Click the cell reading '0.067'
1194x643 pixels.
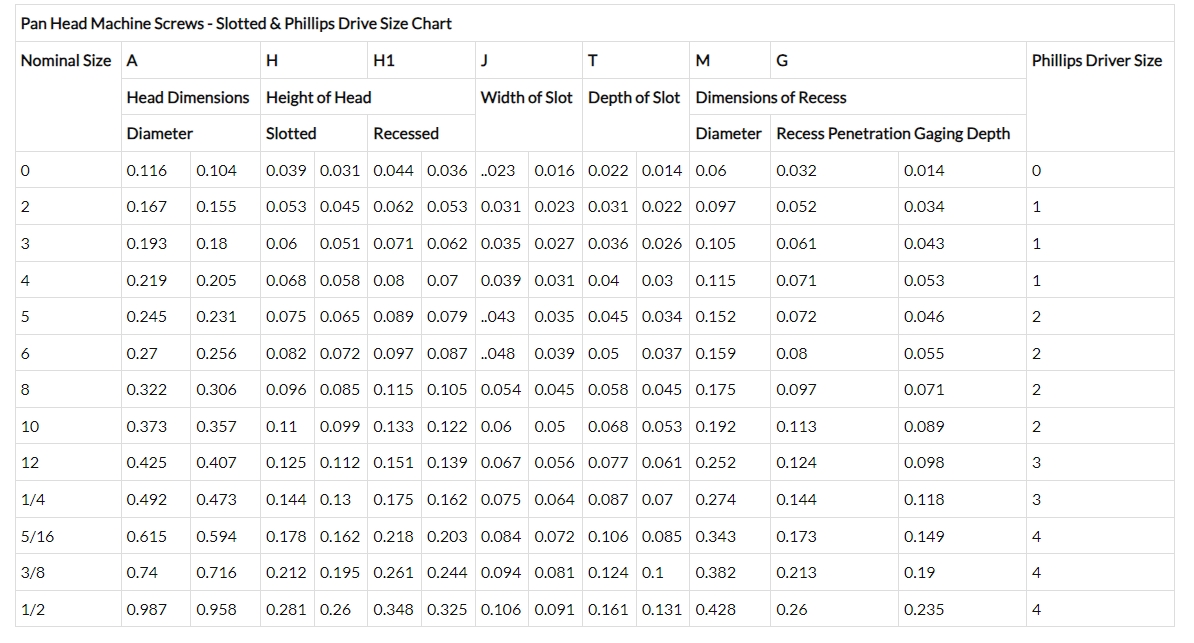click(x=500, y=462)
